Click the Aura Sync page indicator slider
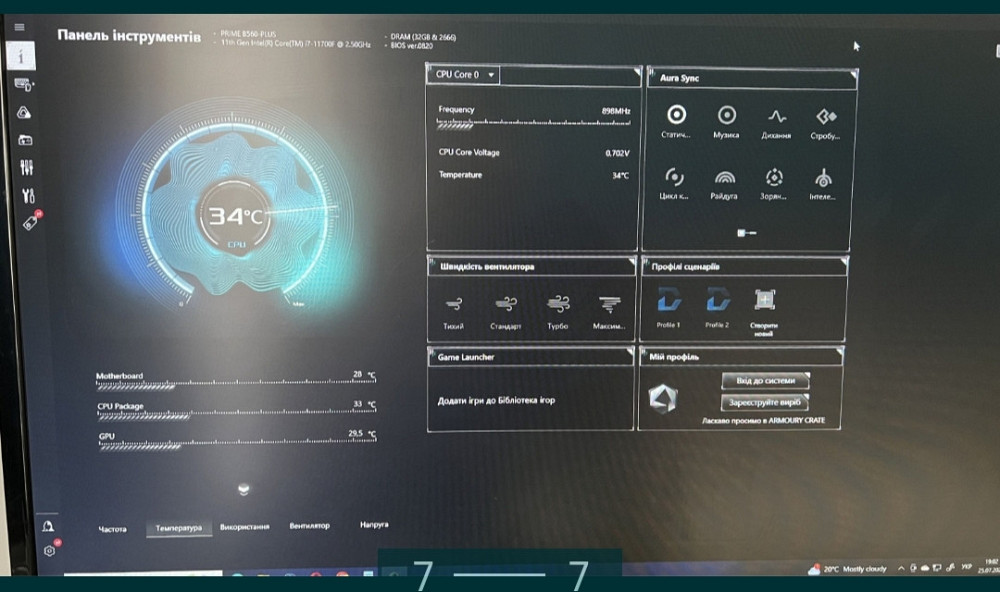This screenshot has height=592, width=1000. coord(747,232)
